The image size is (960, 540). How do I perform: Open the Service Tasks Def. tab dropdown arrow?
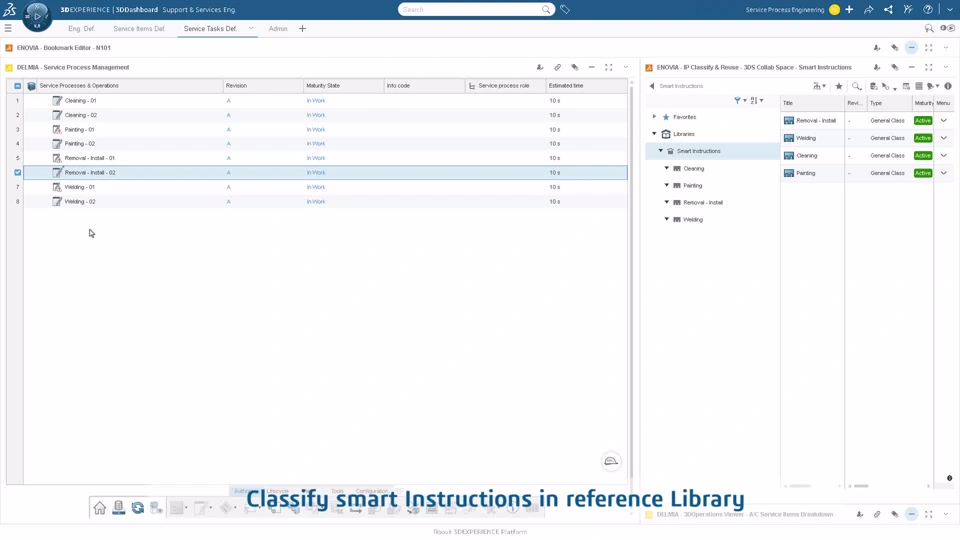click(251, 28)
